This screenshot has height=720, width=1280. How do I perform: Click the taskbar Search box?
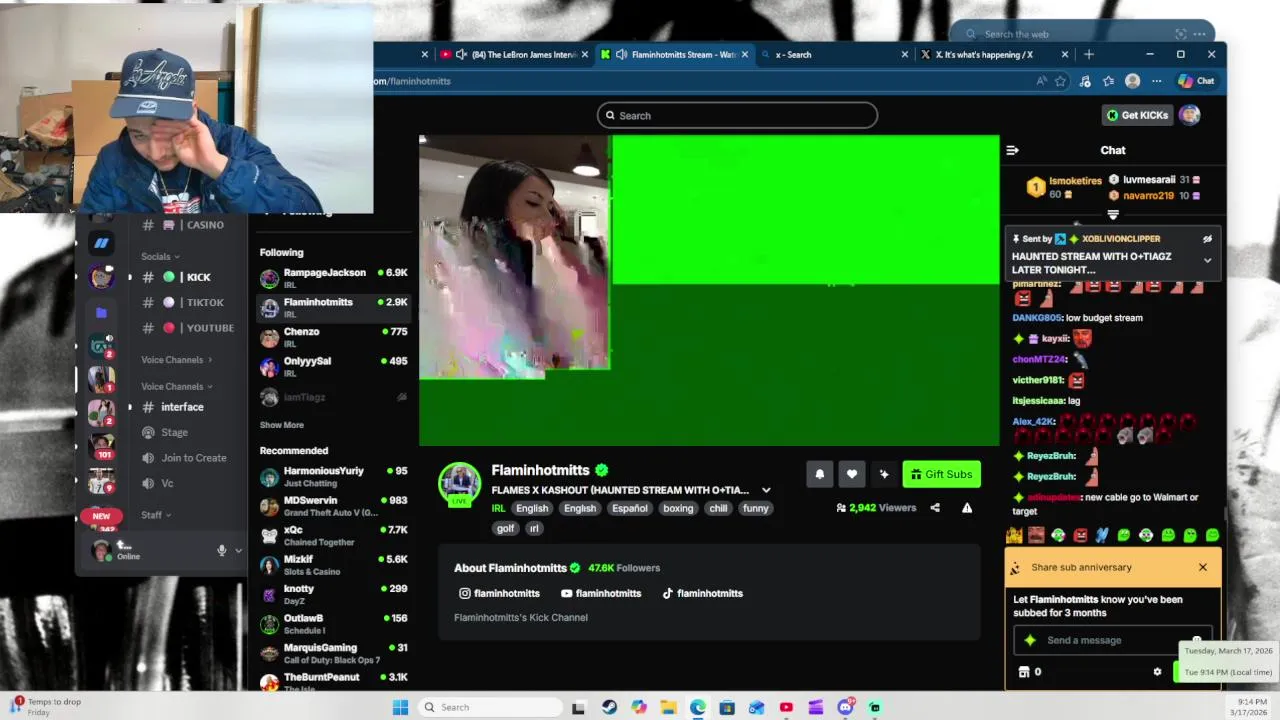coord(489,707)
